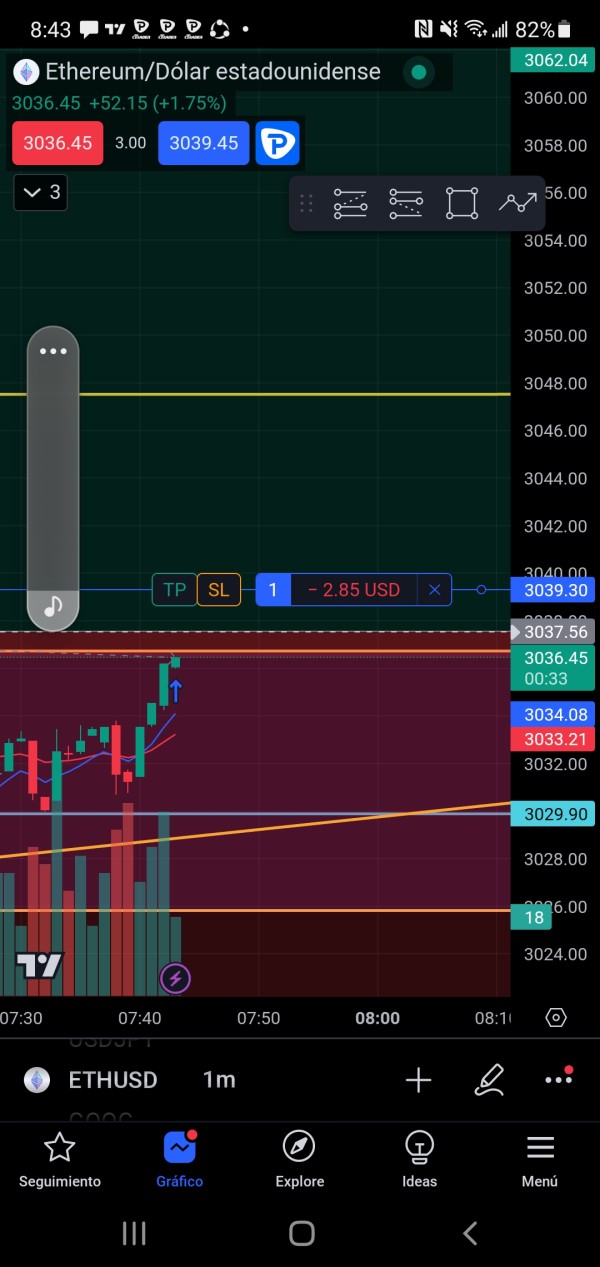Open the Explore tab

pos(299,1160)
